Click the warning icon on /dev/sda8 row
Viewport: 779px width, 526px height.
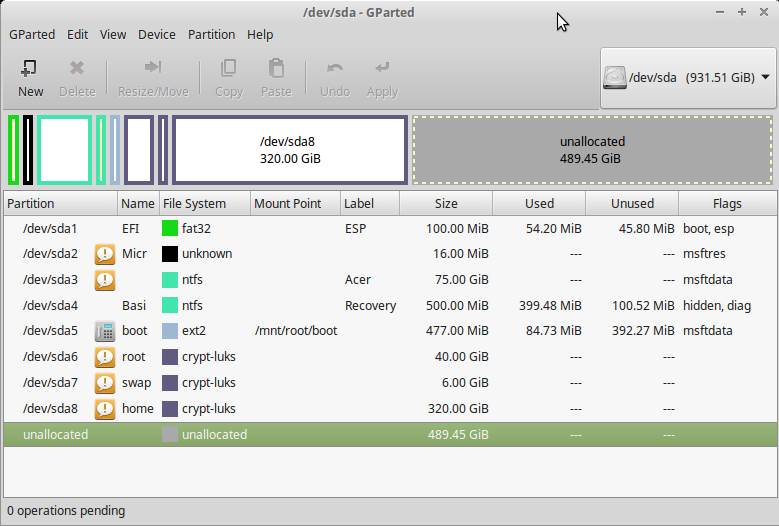(105, 409)
